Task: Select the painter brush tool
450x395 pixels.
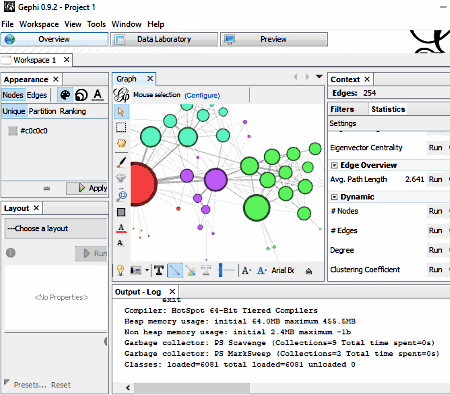Action: point(121,162)
